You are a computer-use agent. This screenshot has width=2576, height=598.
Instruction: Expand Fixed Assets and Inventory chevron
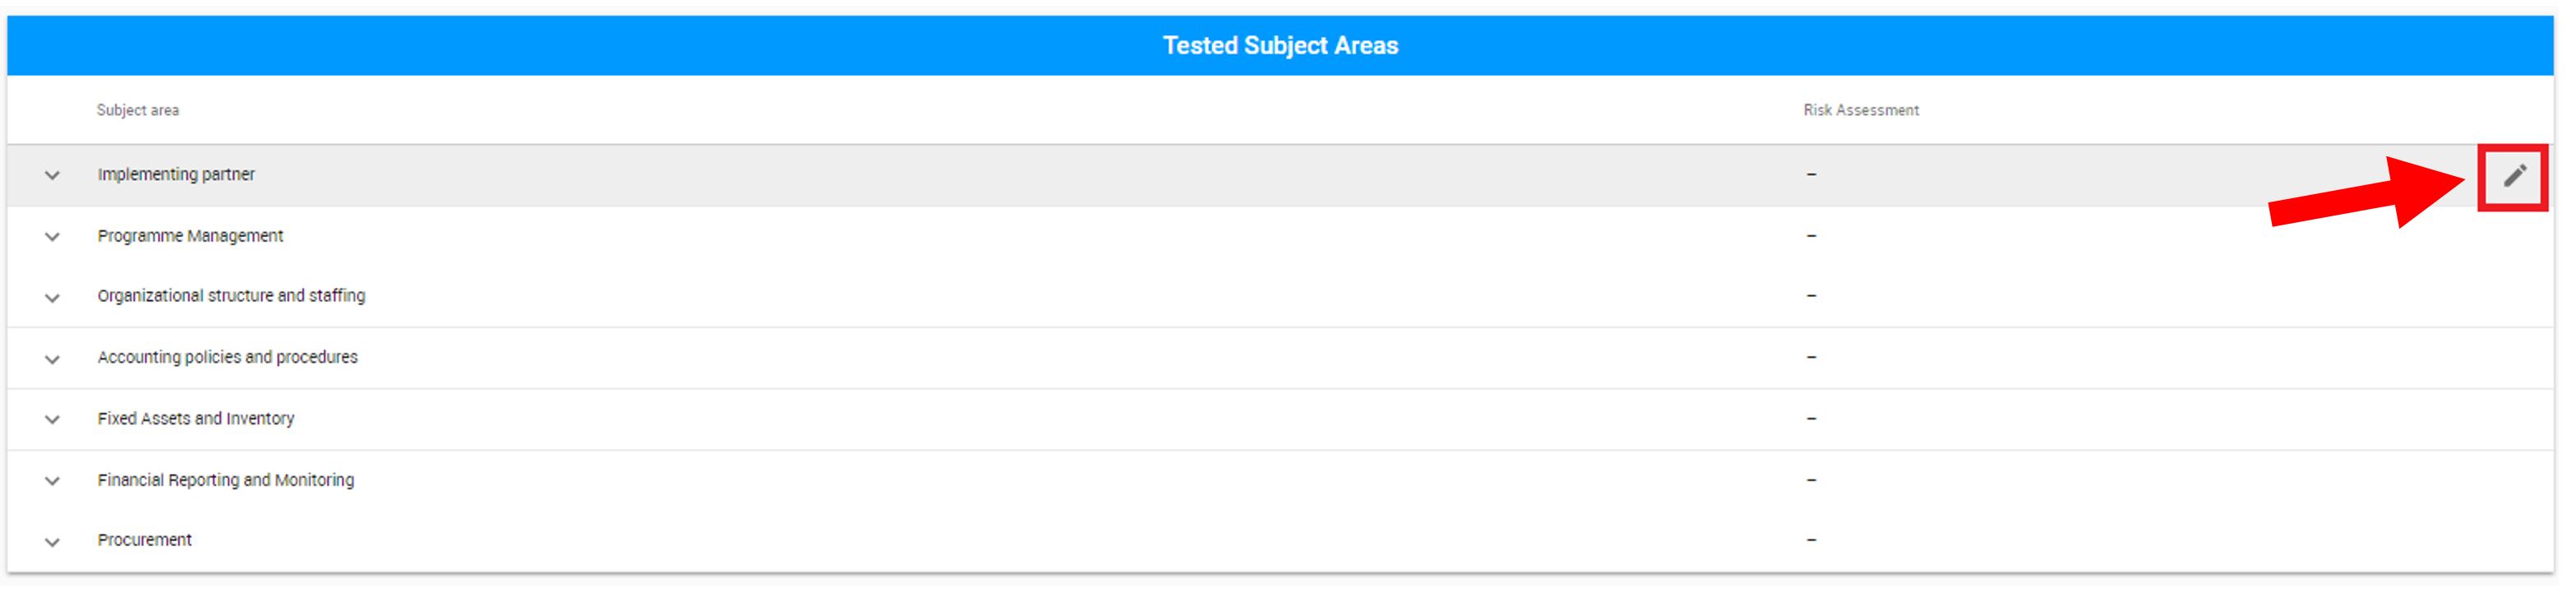coord(52,420)
